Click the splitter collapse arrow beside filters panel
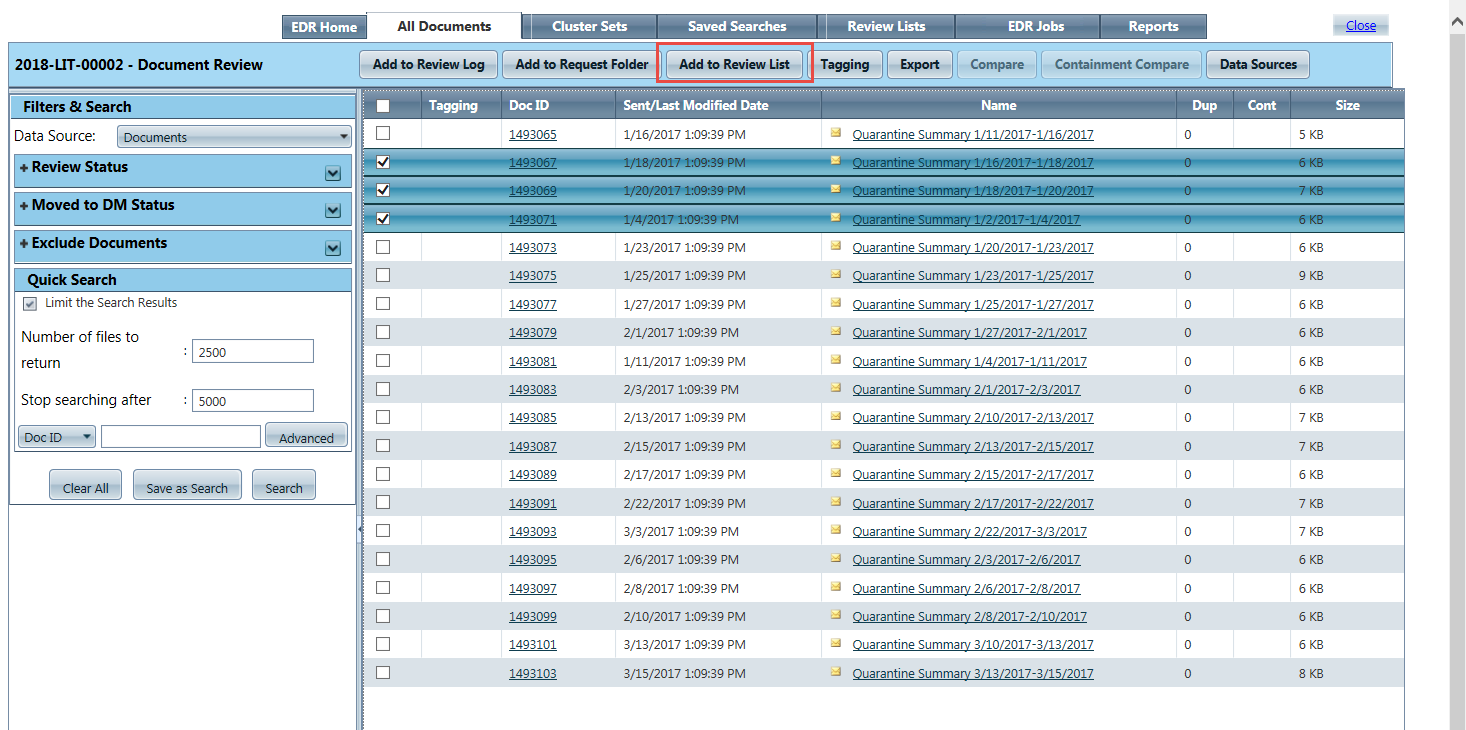The width and height of the screenshot is (1466, 730). point(360,531)
